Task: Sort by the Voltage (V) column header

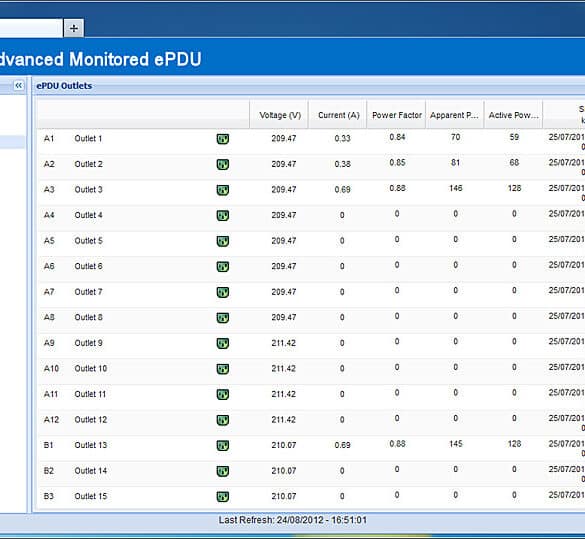Action: tap(279, 115)
